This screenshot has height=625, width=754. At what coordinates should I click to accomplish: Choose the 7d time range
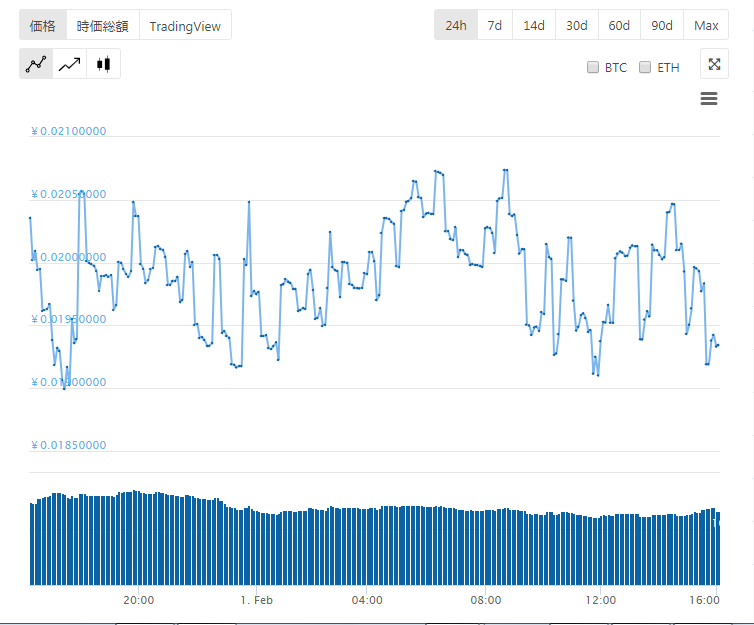point(495,25)
